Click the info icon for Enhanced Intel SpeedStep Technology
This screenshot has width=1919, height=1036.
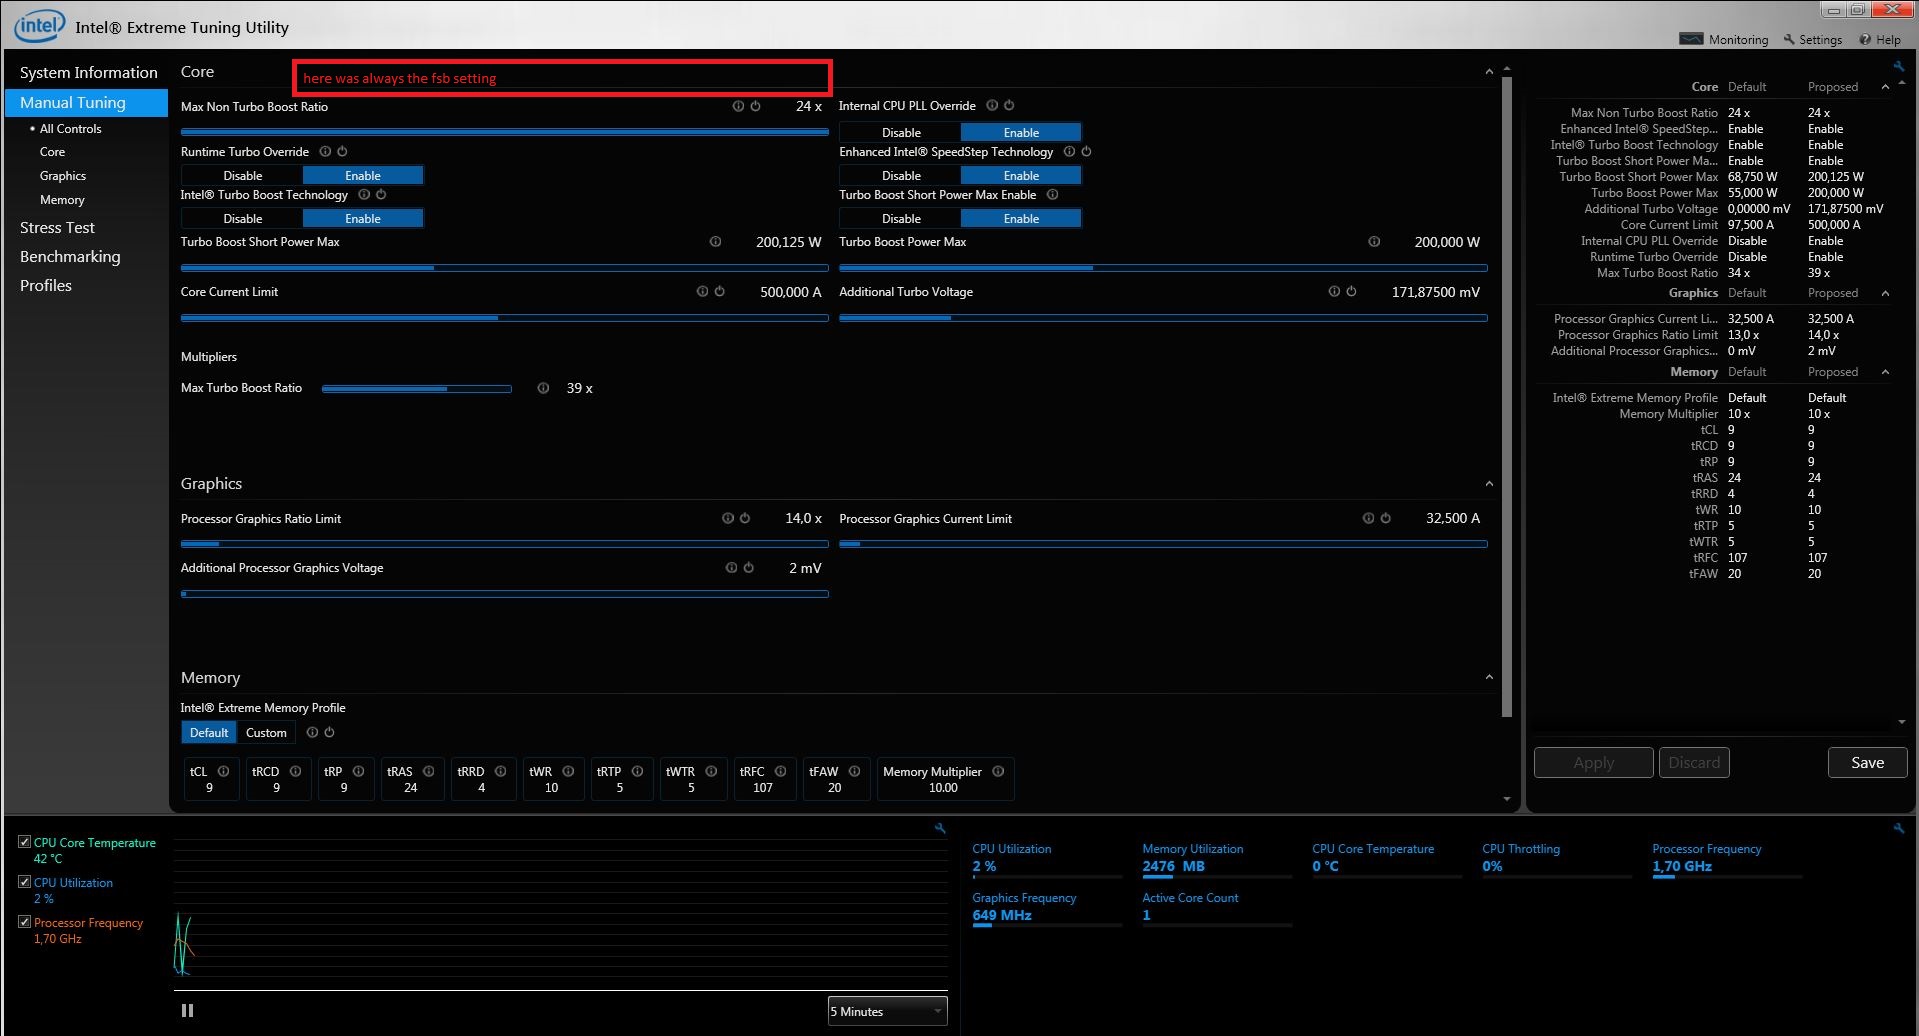click(x=1069, y=152)
